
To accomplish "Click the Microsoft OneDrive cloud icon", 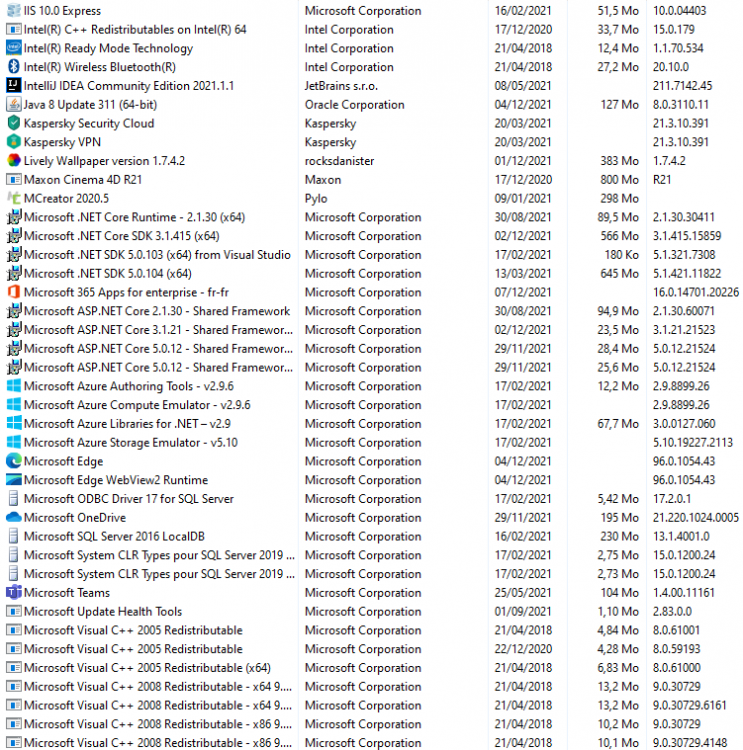I will [13, 517].
